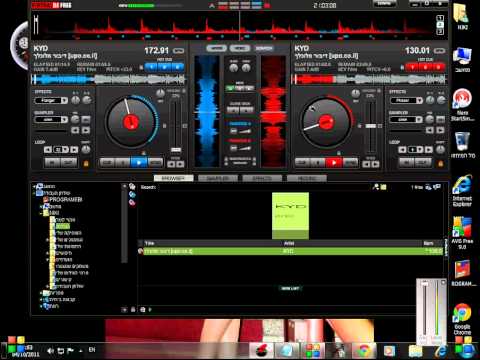The image size is (480, 360).
Task: Click left deck pitch bend plus button
Action: tap(180, 164)
